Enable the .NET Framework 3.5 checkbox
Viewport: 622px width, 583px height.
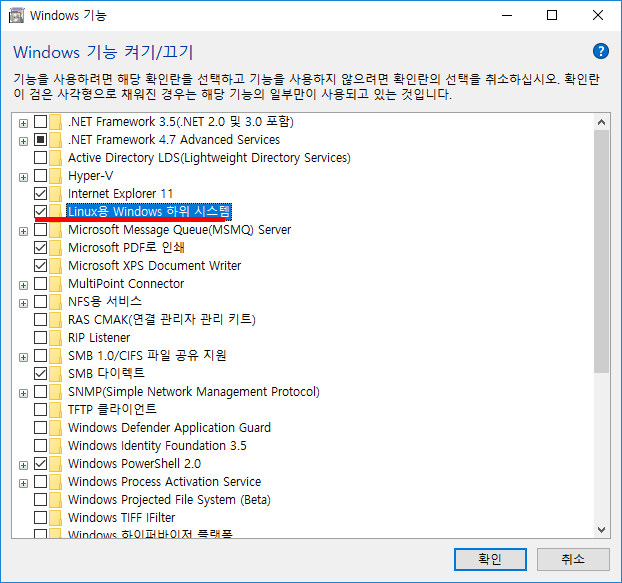tap(40, 121)
